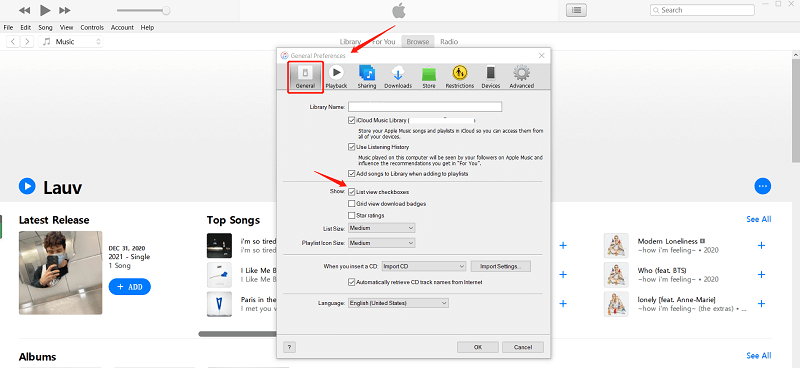The height and width of the screenshot is (368, 800).
Task: Open the blue more options ellipsis
Action: (x=763, y=186)
